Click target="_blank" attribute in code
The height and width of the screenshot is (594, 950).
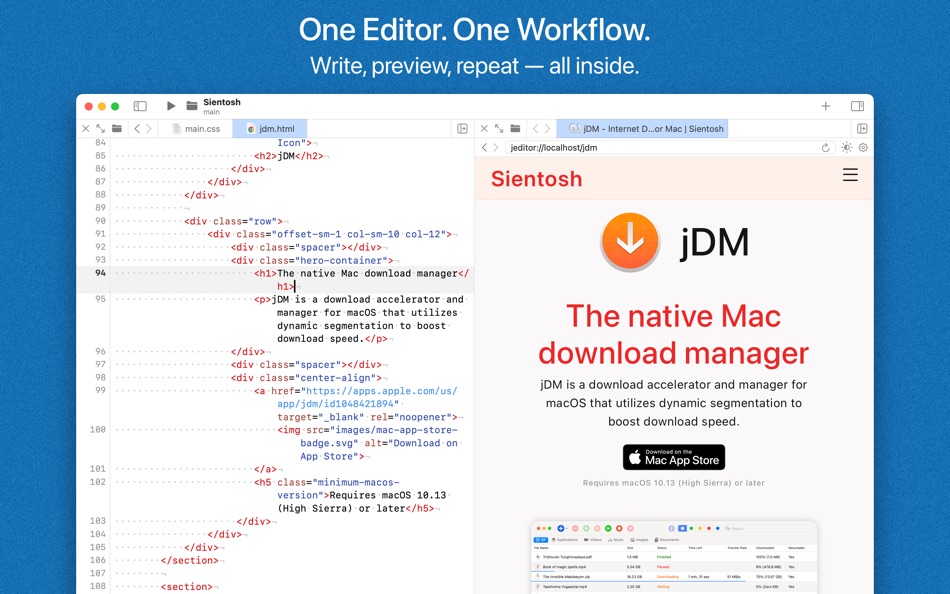coord(321,417)
